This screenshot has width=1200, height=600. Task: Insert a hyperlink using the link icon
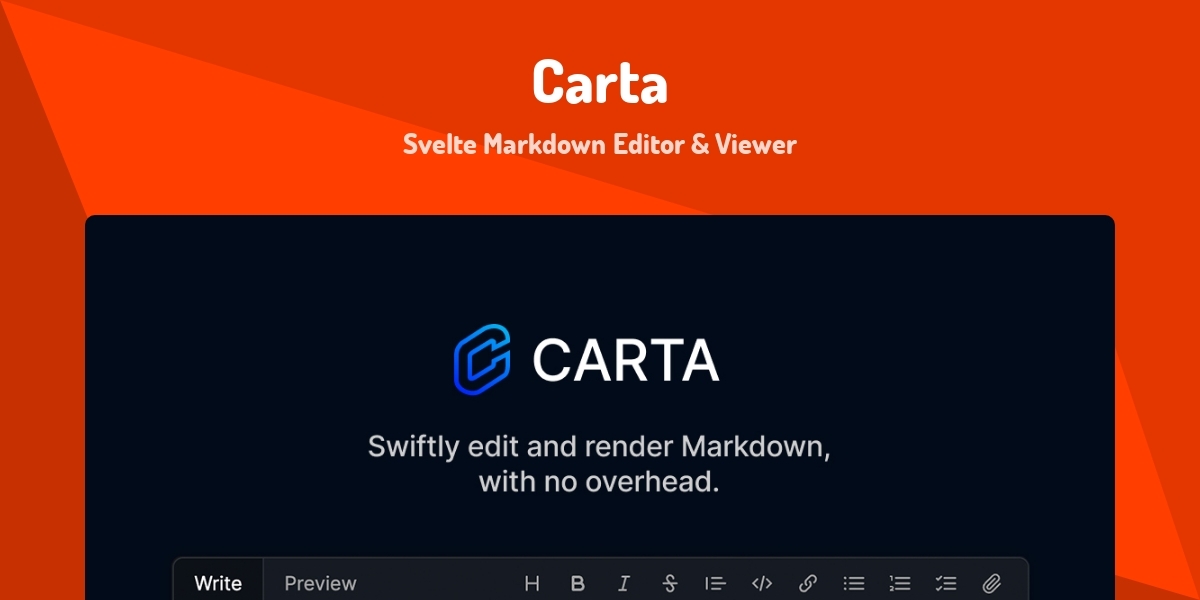(x=808, y=583)
